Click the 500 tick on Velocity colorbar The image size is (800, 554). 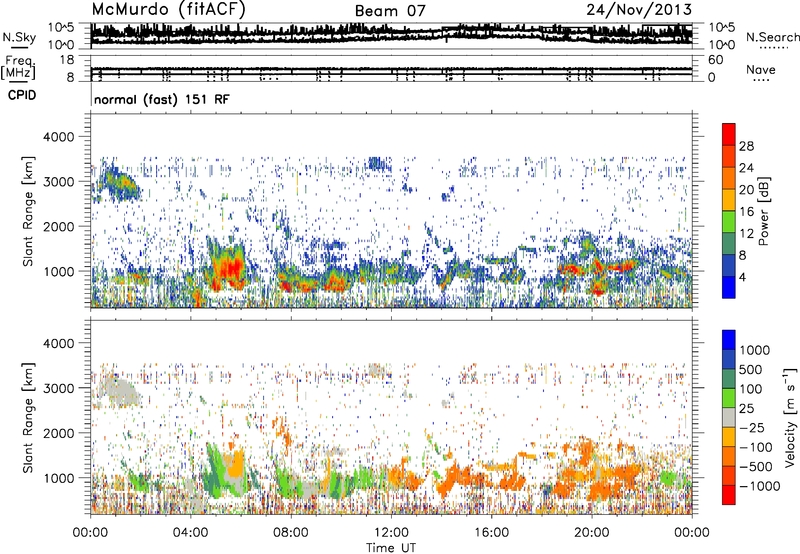[x=751, y=369]
